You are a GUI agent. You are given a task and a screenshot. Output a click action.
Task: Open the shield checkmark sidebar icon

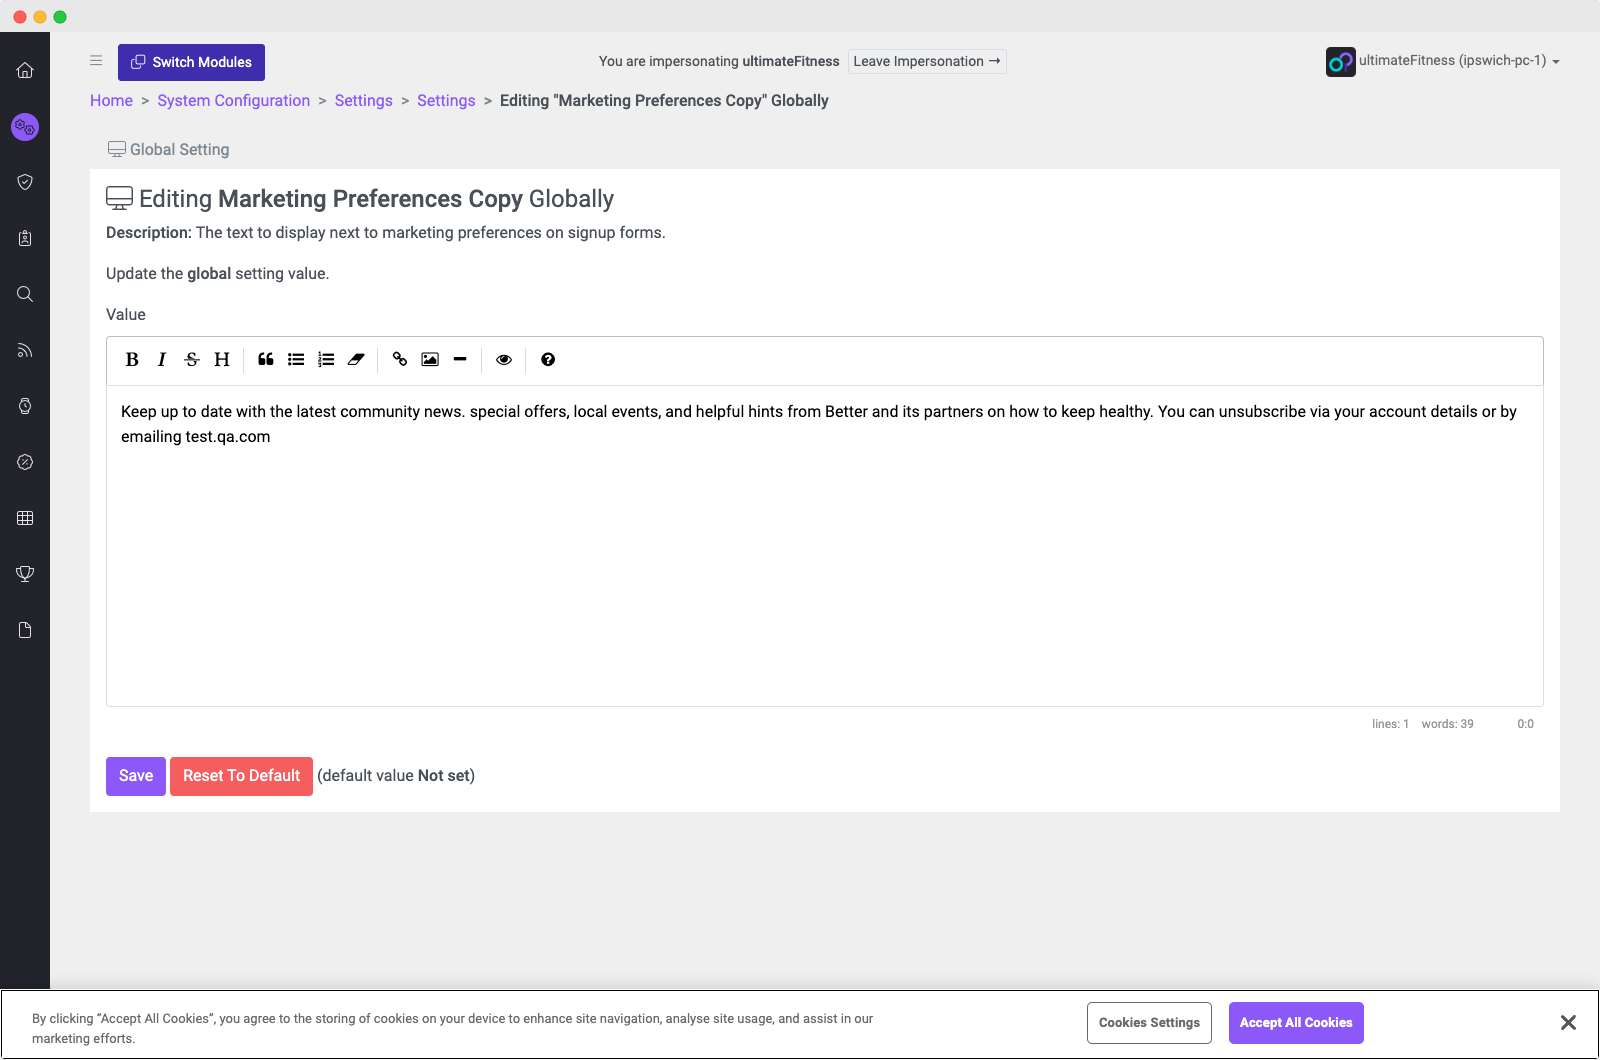tap(25, 182)
